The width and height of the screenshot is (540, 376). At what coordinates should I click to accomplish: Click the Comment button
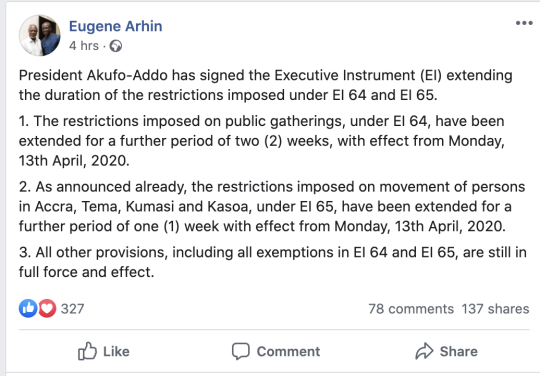[x=276, y=351]
